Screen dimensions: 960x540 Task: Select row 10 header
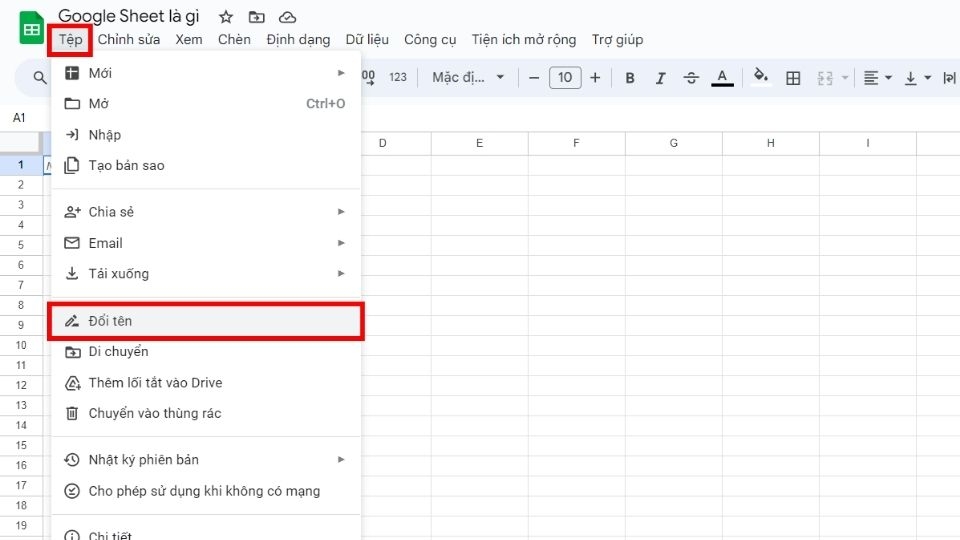(21, 345)
